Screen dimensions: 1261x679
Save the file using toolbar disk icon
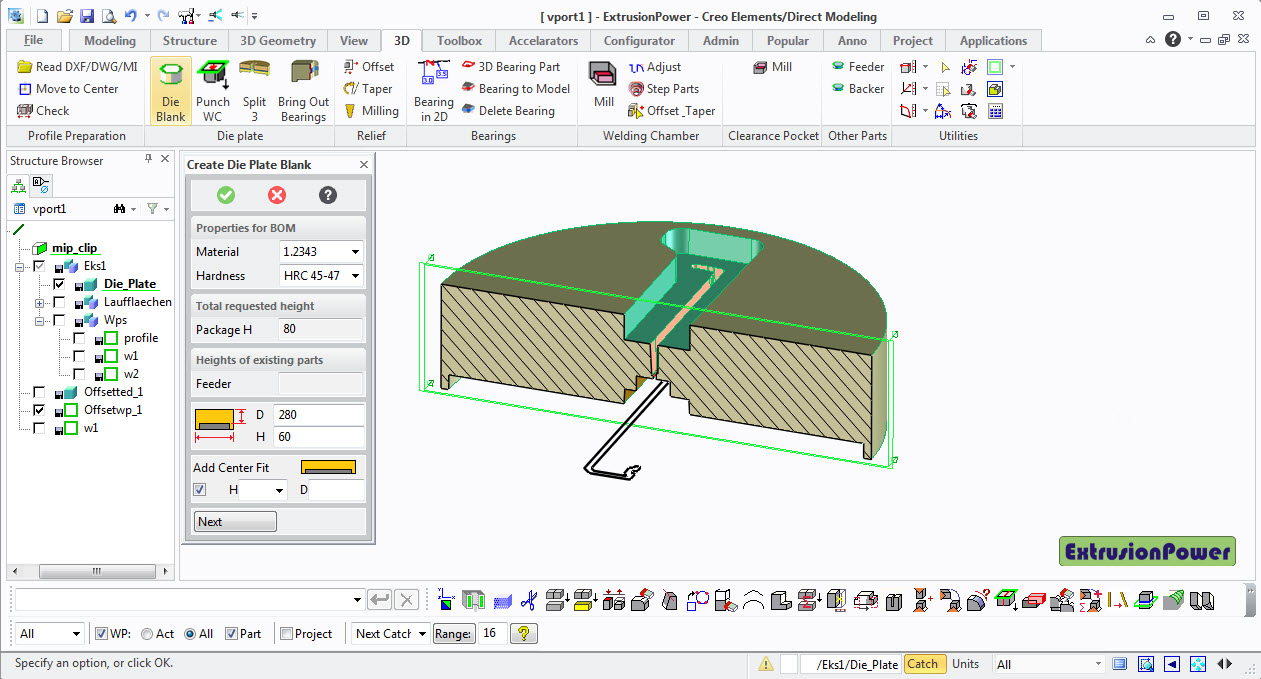coord(86,16)
